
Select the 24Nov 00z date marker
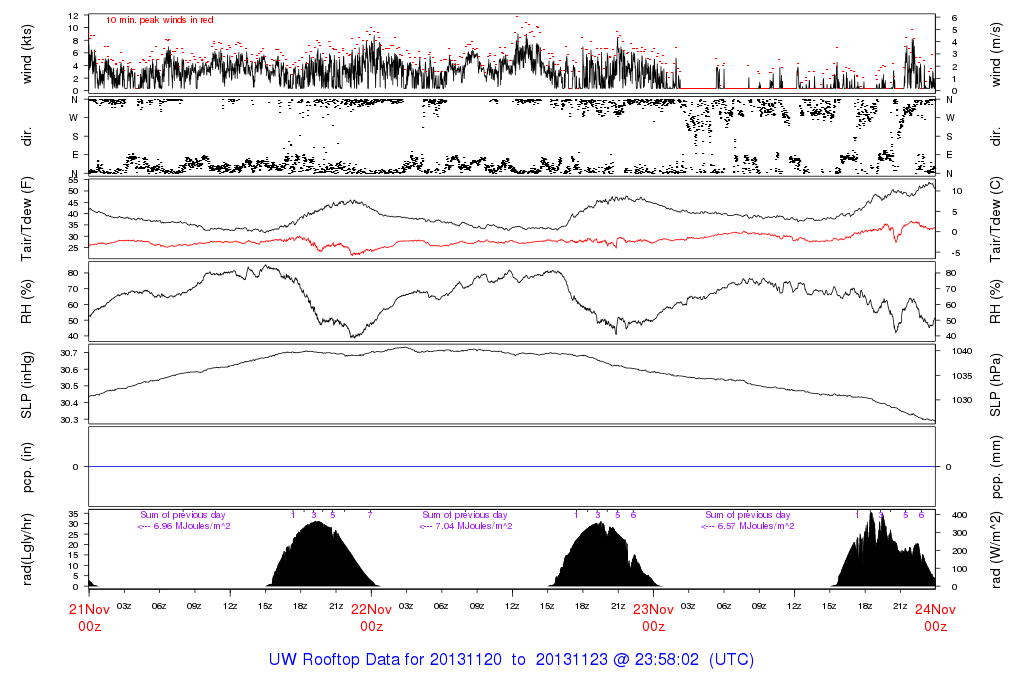click(x=935, y=616)
